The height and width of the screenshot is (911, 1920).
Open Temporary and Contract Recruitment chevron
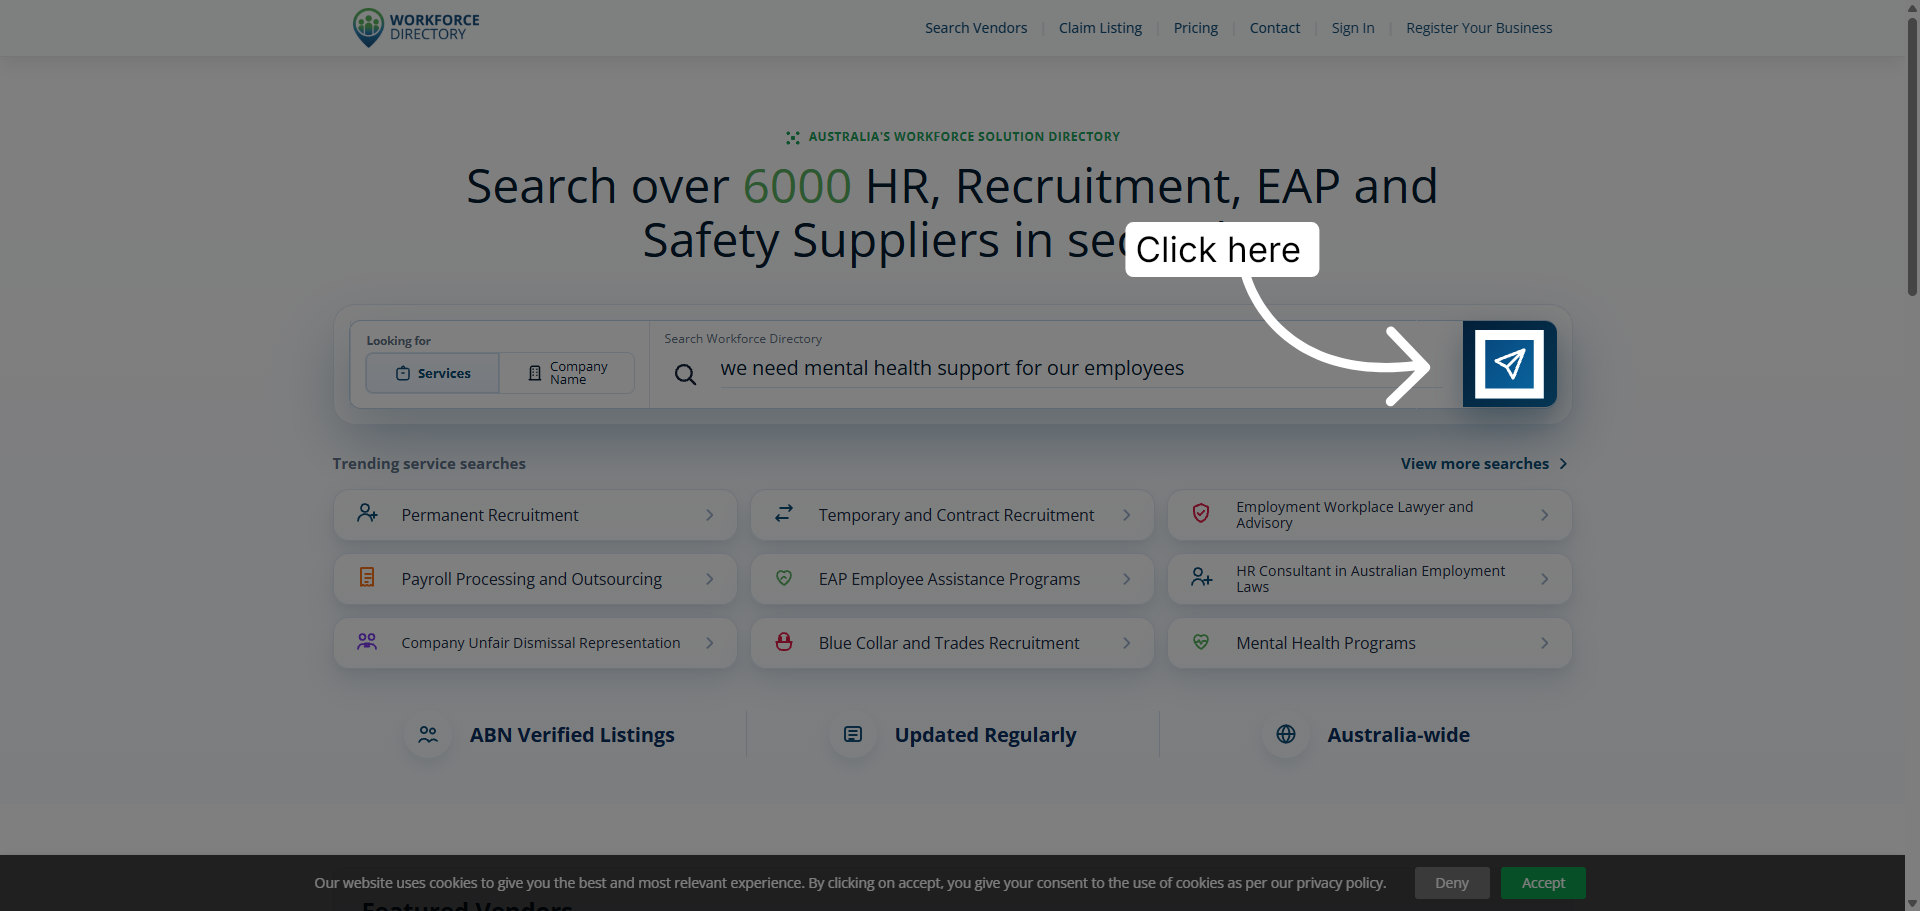tap(1127, 515)
